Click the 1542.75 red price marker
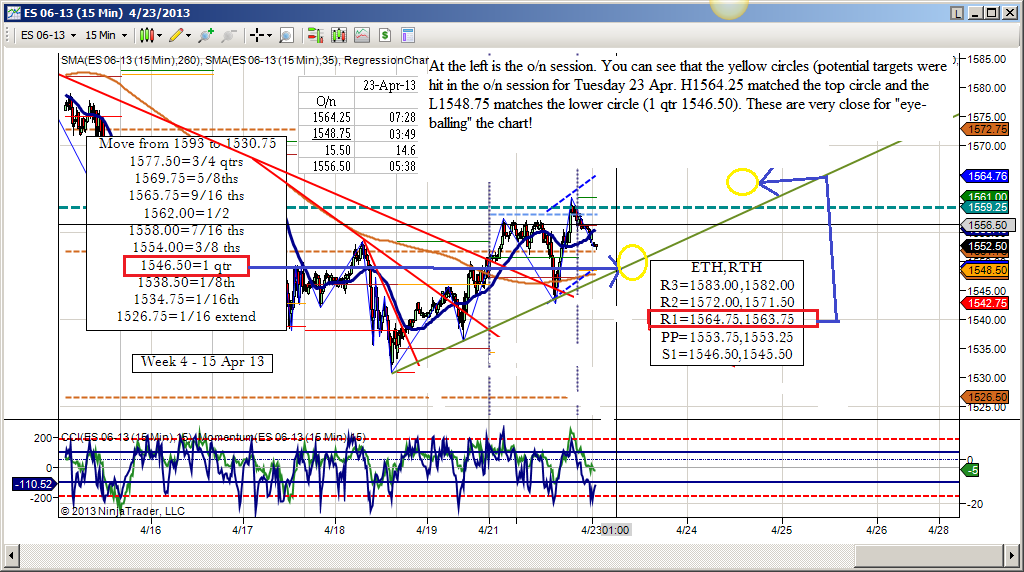Screen dimensions: 1024x572 (x=987, y=303)
